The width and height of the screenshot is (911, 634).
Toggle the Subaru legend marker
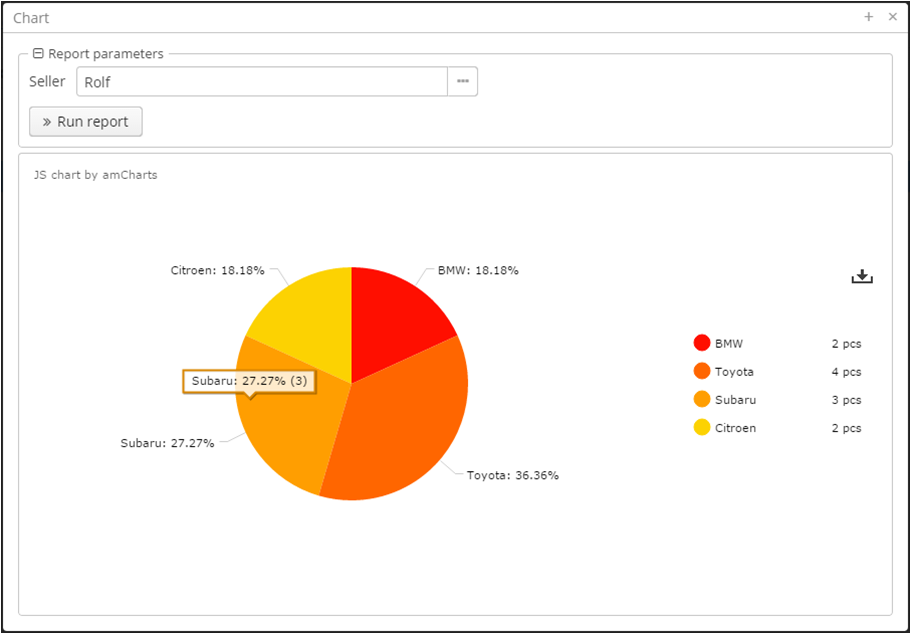702,399
